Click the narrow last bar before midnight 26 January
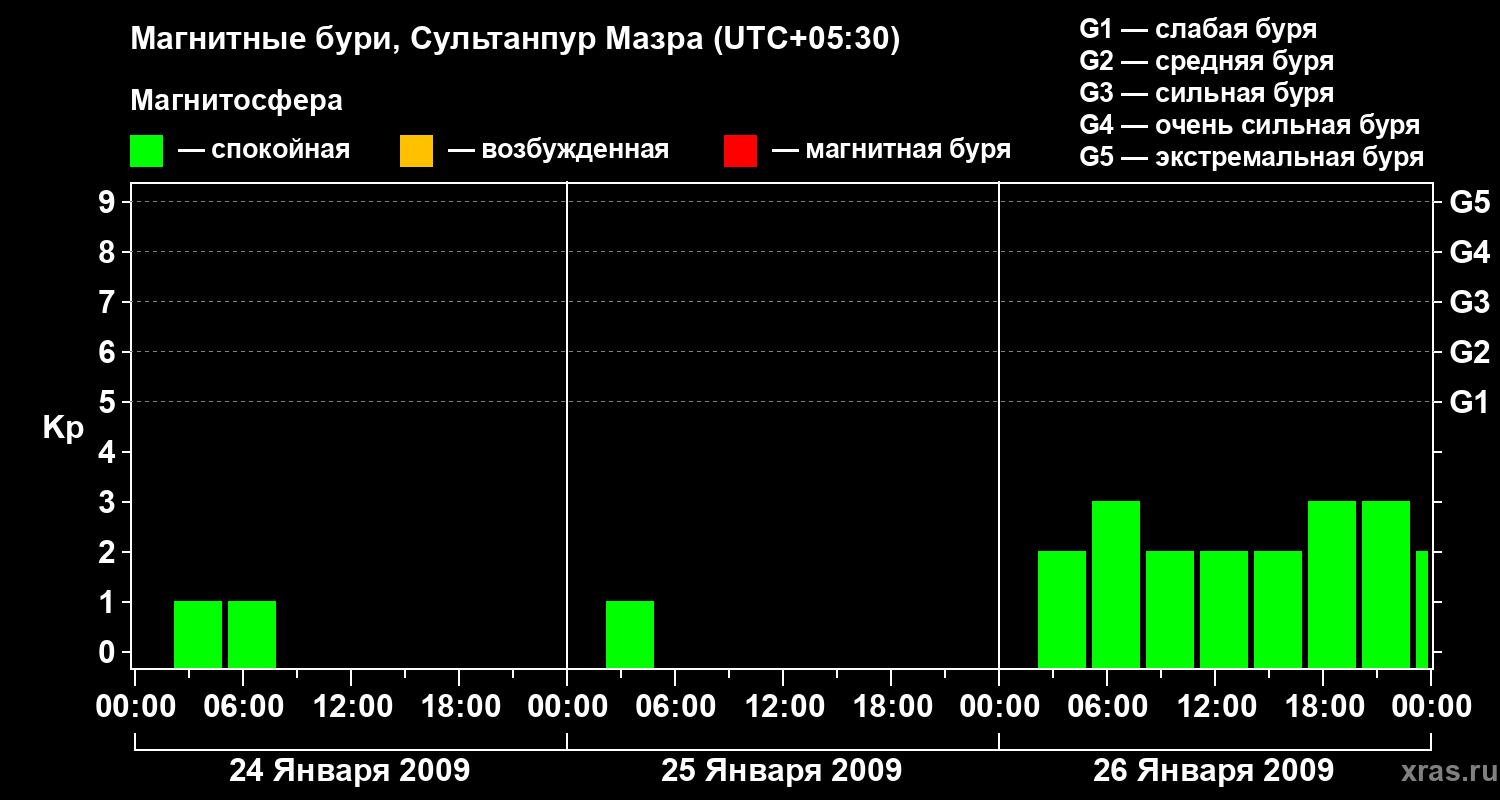Screen dimensions: 1500x800 [x=1422, y=609]
